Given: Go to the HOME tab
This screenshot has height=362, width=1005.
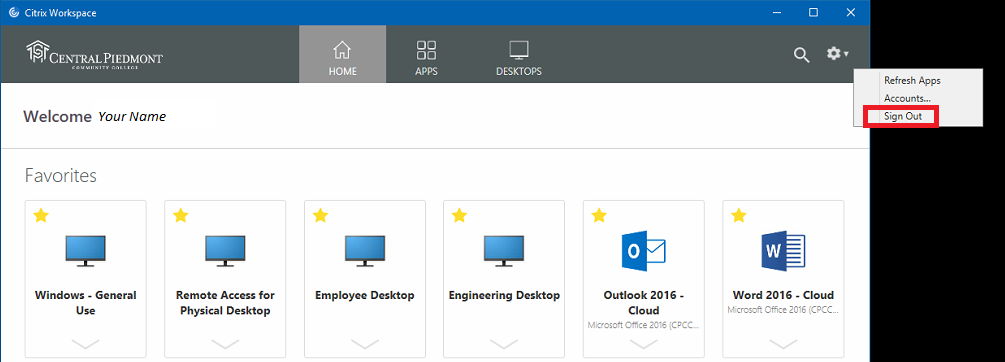Looking at the screenshot, I should (342, 54).
